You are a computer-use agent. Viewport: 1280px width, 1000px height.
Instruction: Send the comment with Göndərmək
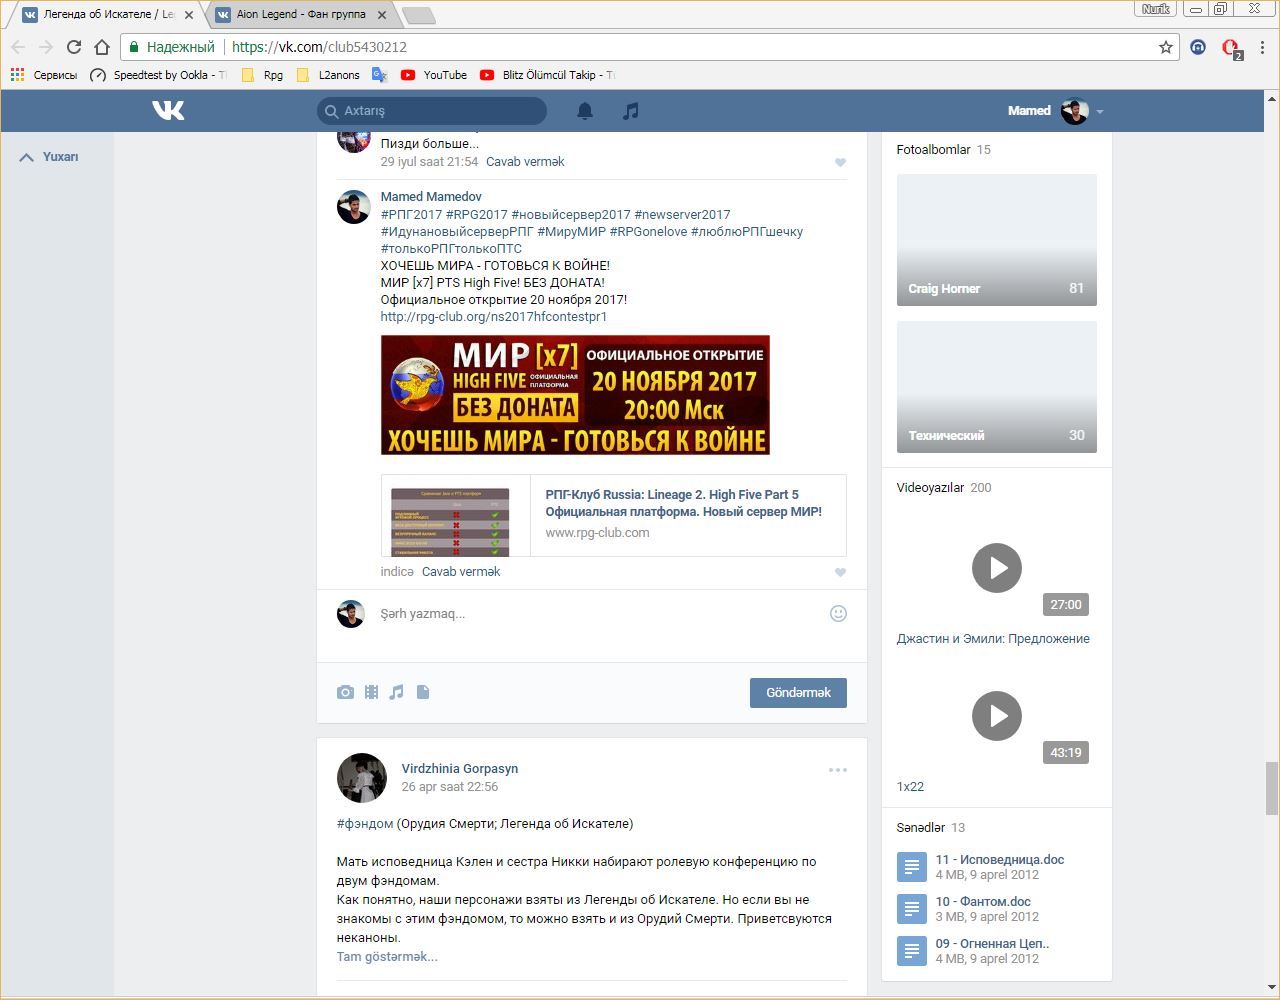(798, 693)
